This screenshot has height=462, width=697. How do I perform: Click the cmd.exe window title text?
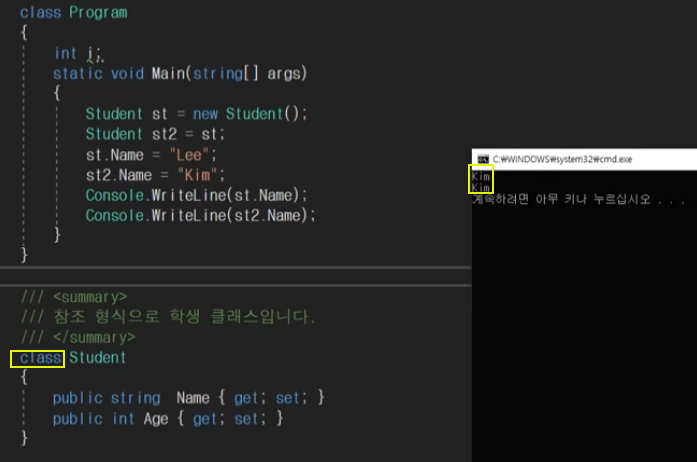tap(562, 159)
